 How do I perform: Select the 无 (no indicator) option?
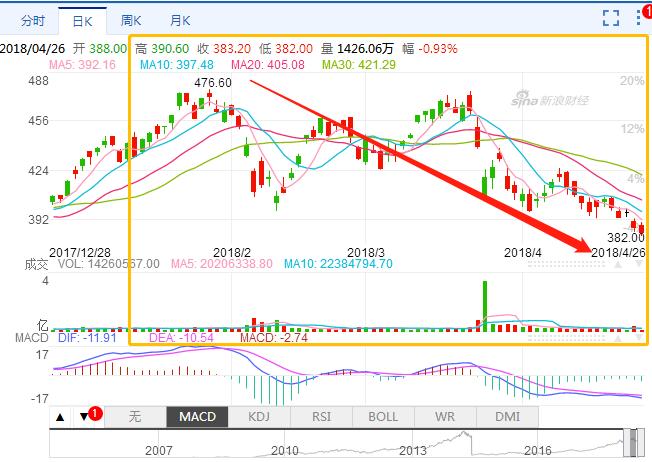click(x=135, y=417)
